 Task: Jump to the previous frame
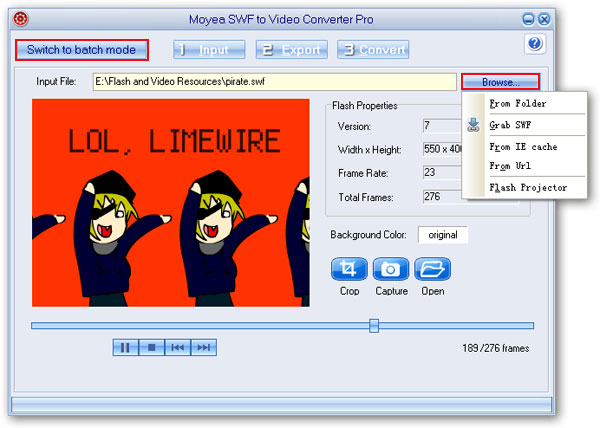coord(178,347)
